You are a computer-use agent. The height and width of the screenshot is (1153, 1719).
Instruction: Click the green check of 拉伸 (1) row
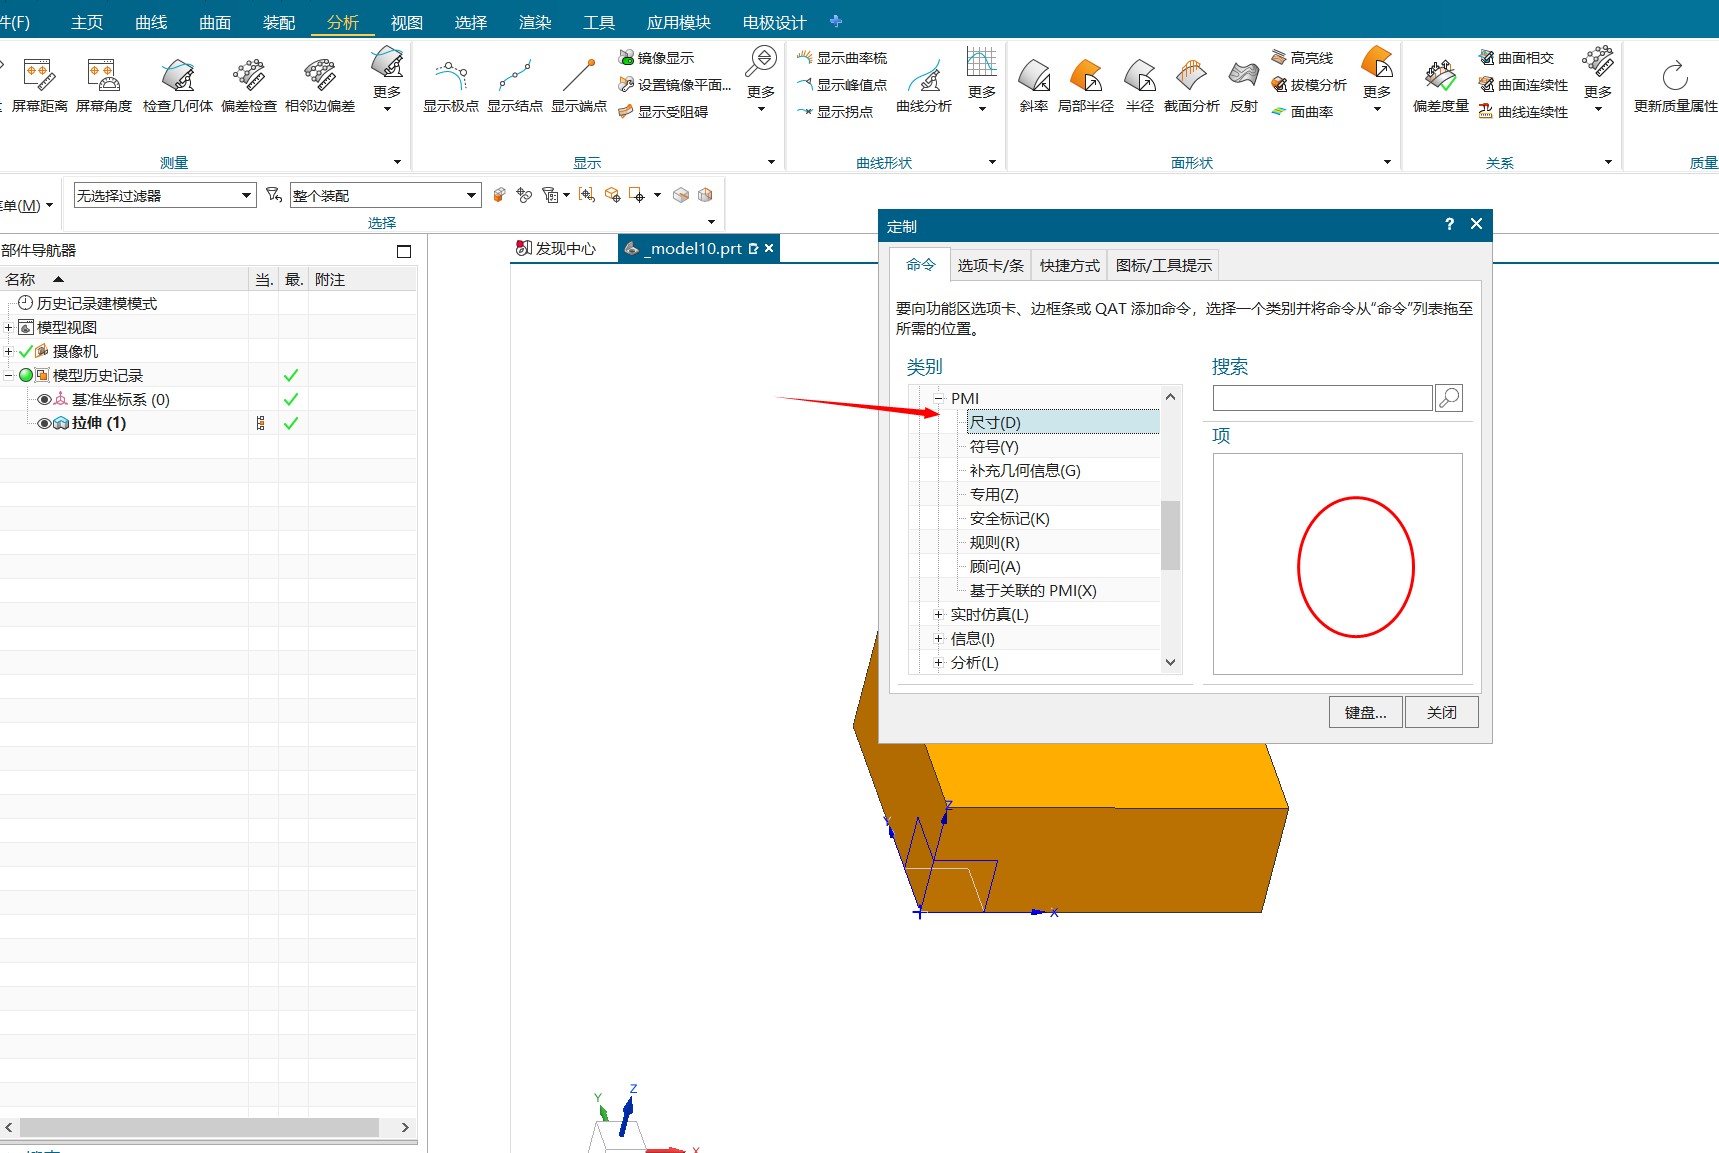click(291, 423)
